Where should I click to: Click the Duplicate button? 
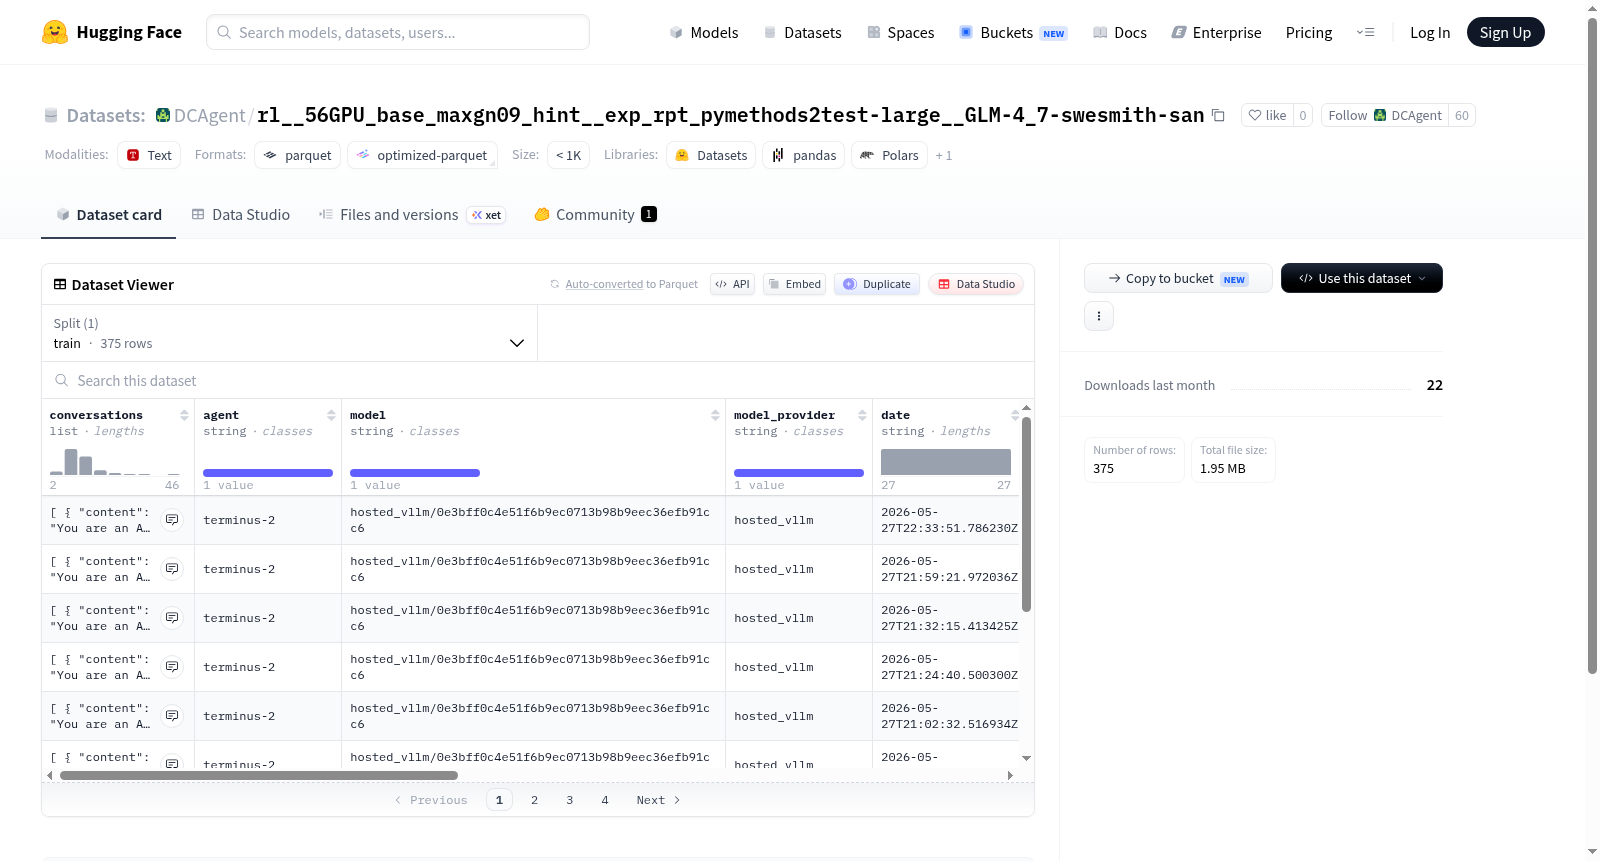tap(877, 284)
